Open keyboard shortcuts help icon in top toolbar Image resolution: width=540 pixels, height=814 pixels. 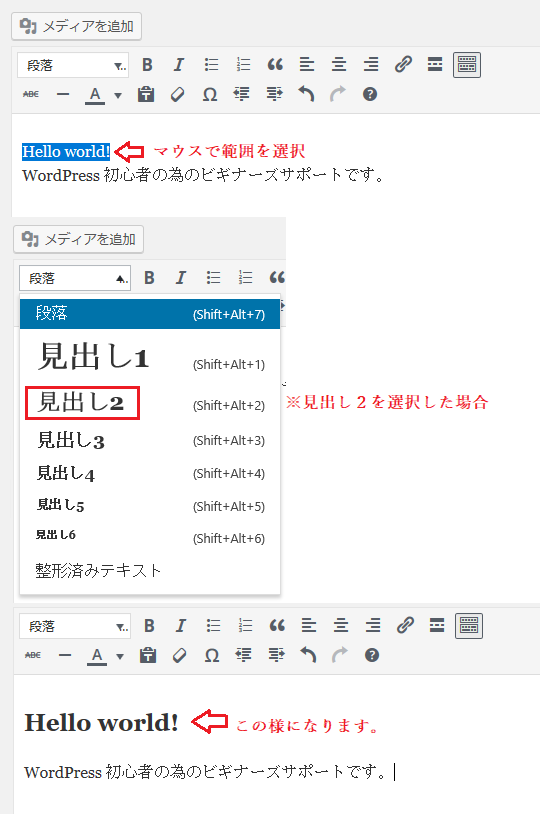370,94
